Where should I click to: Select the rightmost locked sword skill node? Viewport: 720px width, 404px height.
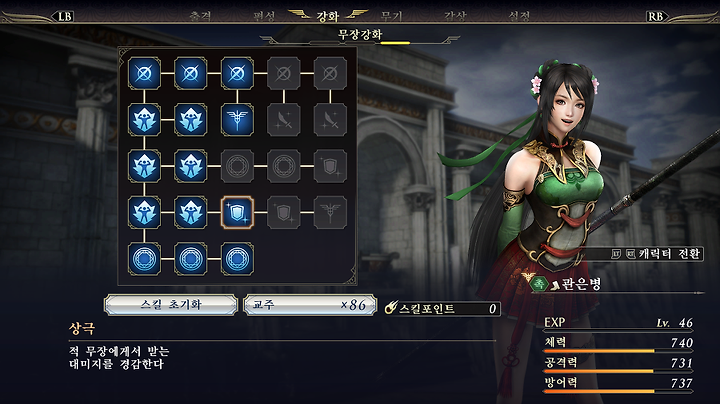(330, 120)
